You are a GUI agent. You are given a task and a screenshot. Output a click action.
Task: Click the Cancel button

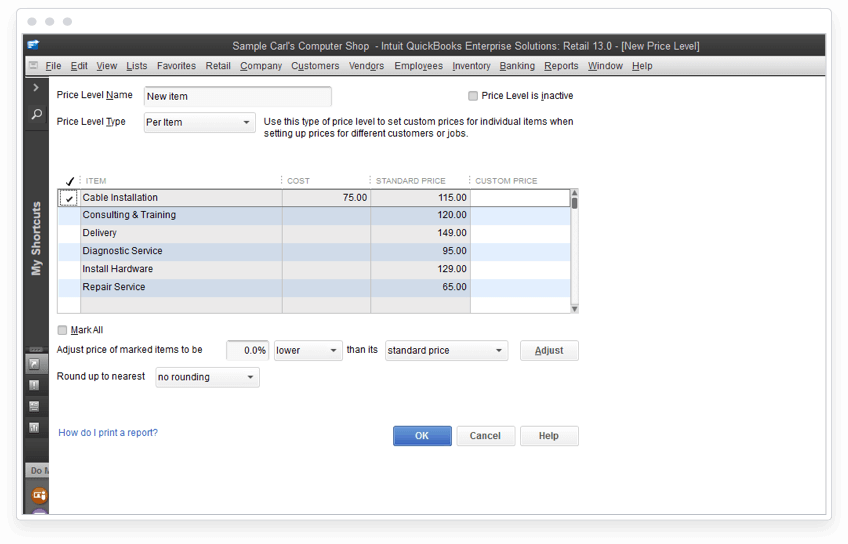coord(485,436)
